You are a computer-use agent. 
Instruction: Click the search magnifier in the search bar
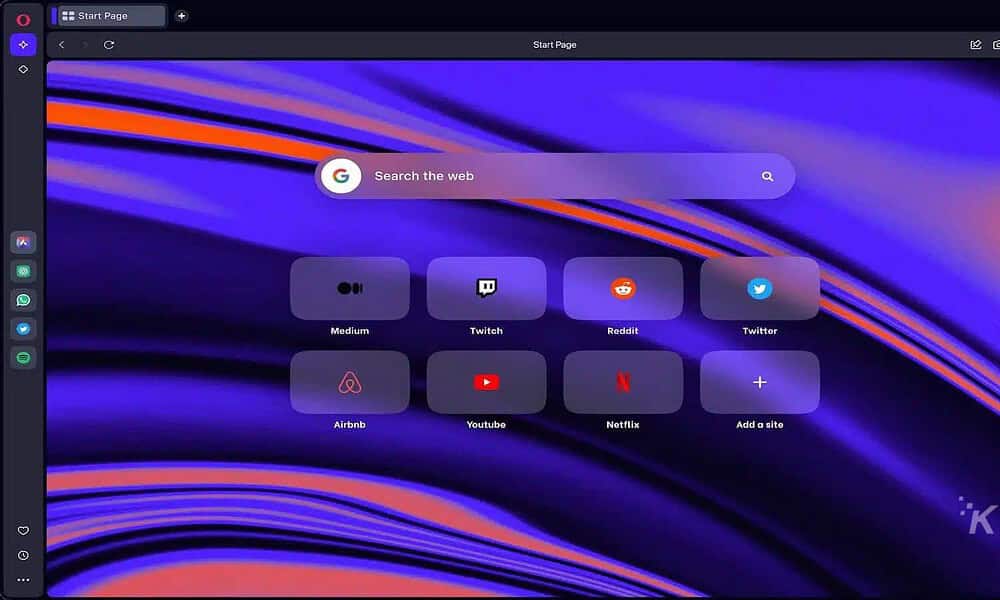767,176
